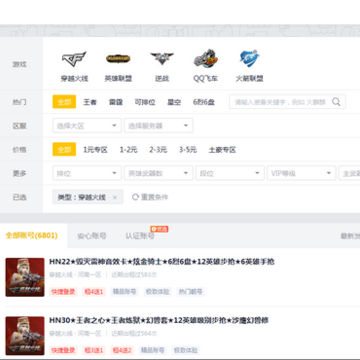This screenshot has width=360, height=360.
Task: Select the 全部 price filter
Action: point(64,150)
